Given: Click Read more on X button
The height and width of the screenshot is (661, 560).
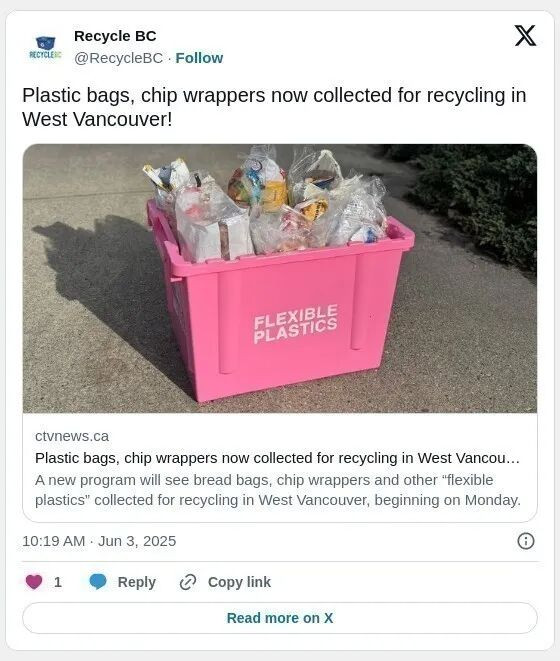Looking at the screenshot, I should point(280,618).
